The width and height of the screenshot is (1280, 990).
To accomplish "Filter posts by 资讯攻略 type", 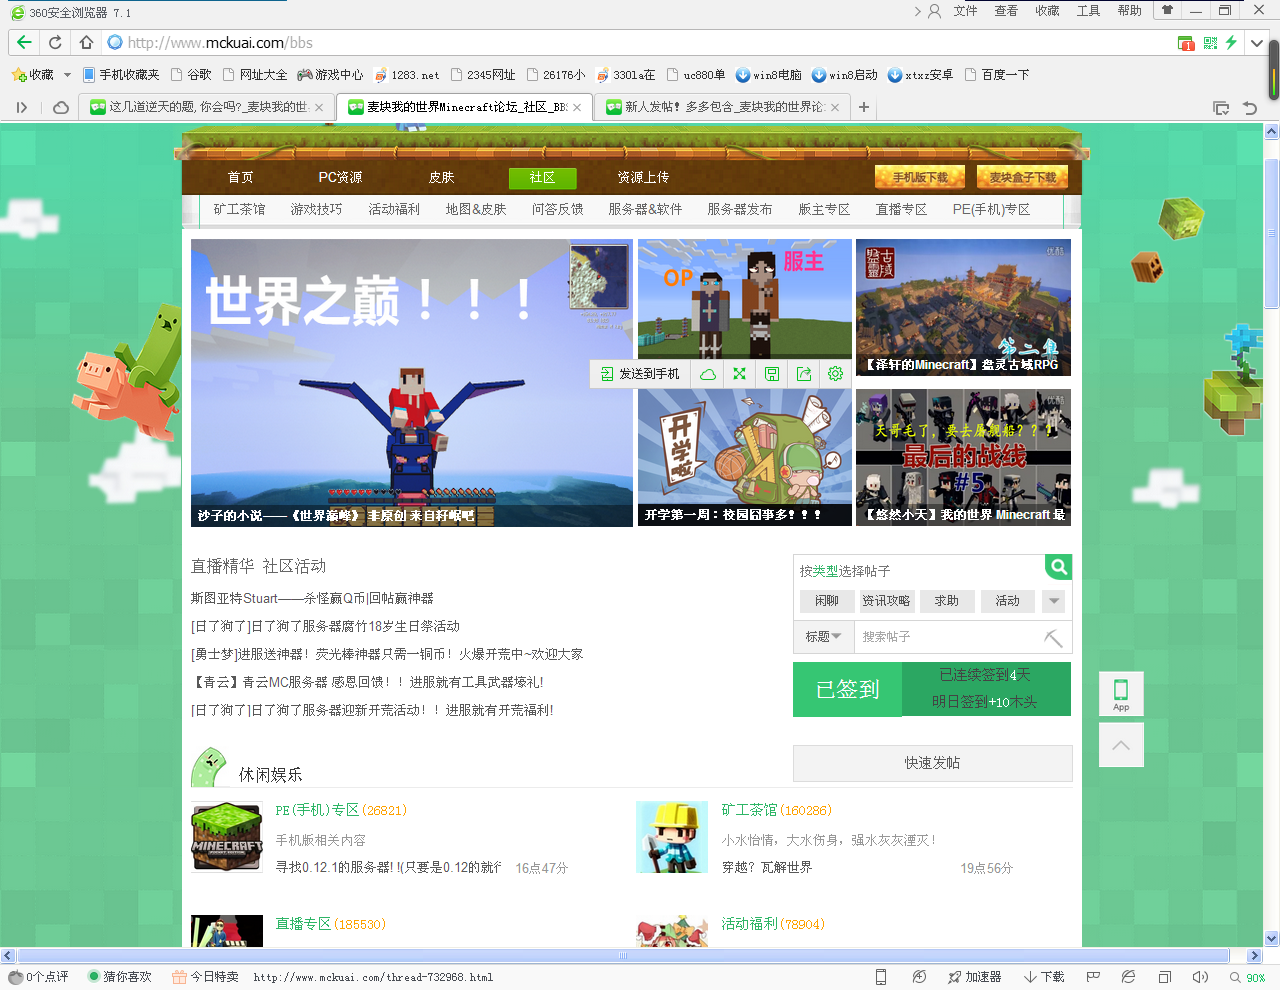I will [x=886, y=601].
